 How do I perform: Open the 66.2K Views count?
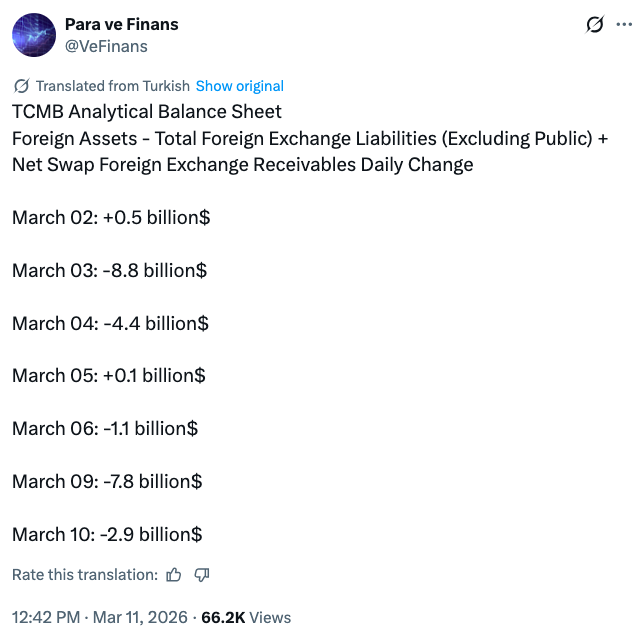click(x=246, y=617)
